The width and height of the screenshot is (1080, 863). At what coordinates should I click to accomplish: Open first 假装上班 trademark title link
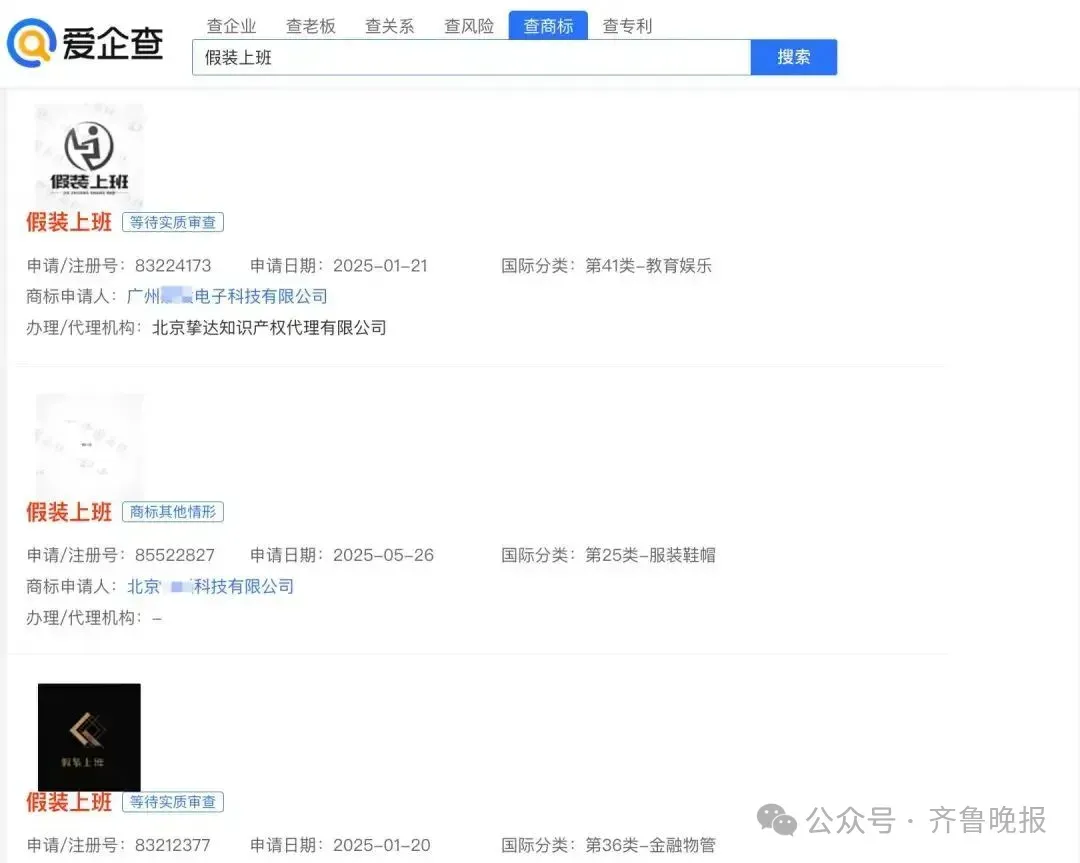point(69,222)
